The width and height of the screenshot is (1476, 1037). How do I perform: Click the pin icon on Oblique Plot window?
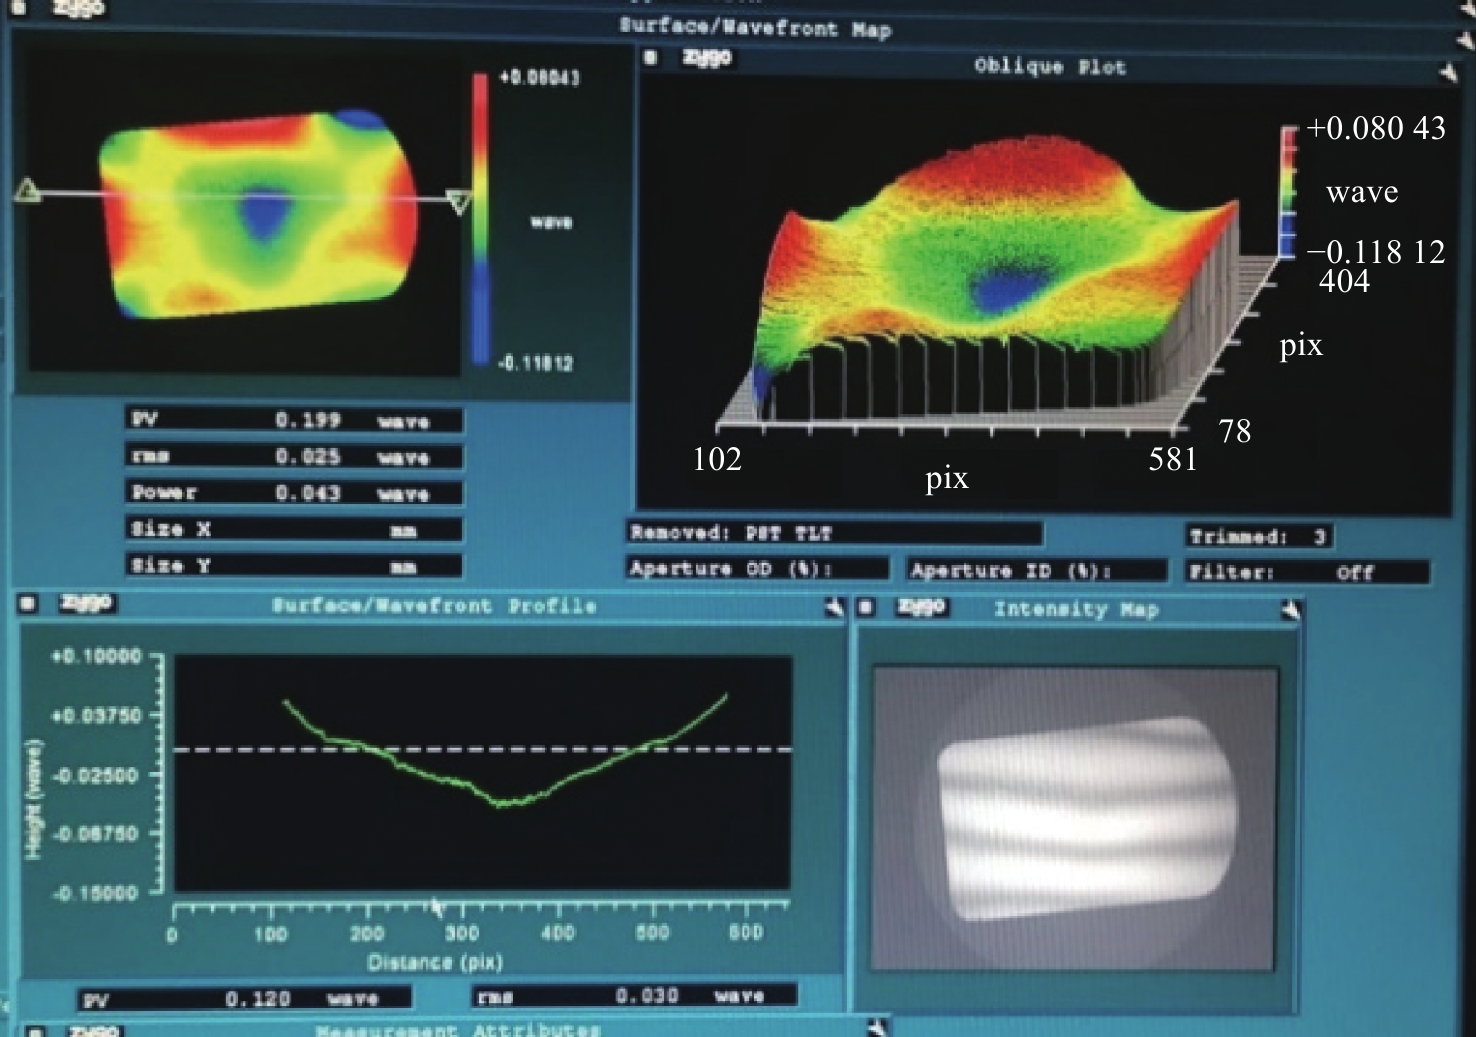pos(1447,72)
